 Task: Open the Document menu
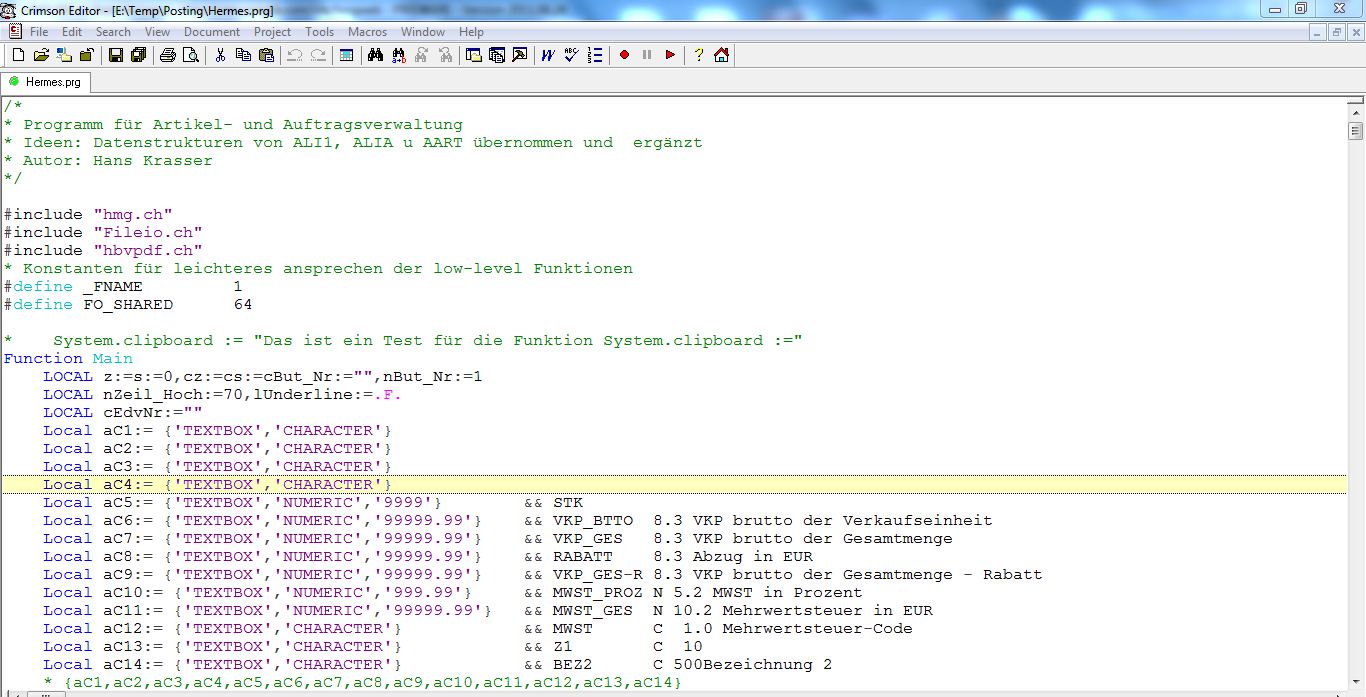click(x=212, y=32)
